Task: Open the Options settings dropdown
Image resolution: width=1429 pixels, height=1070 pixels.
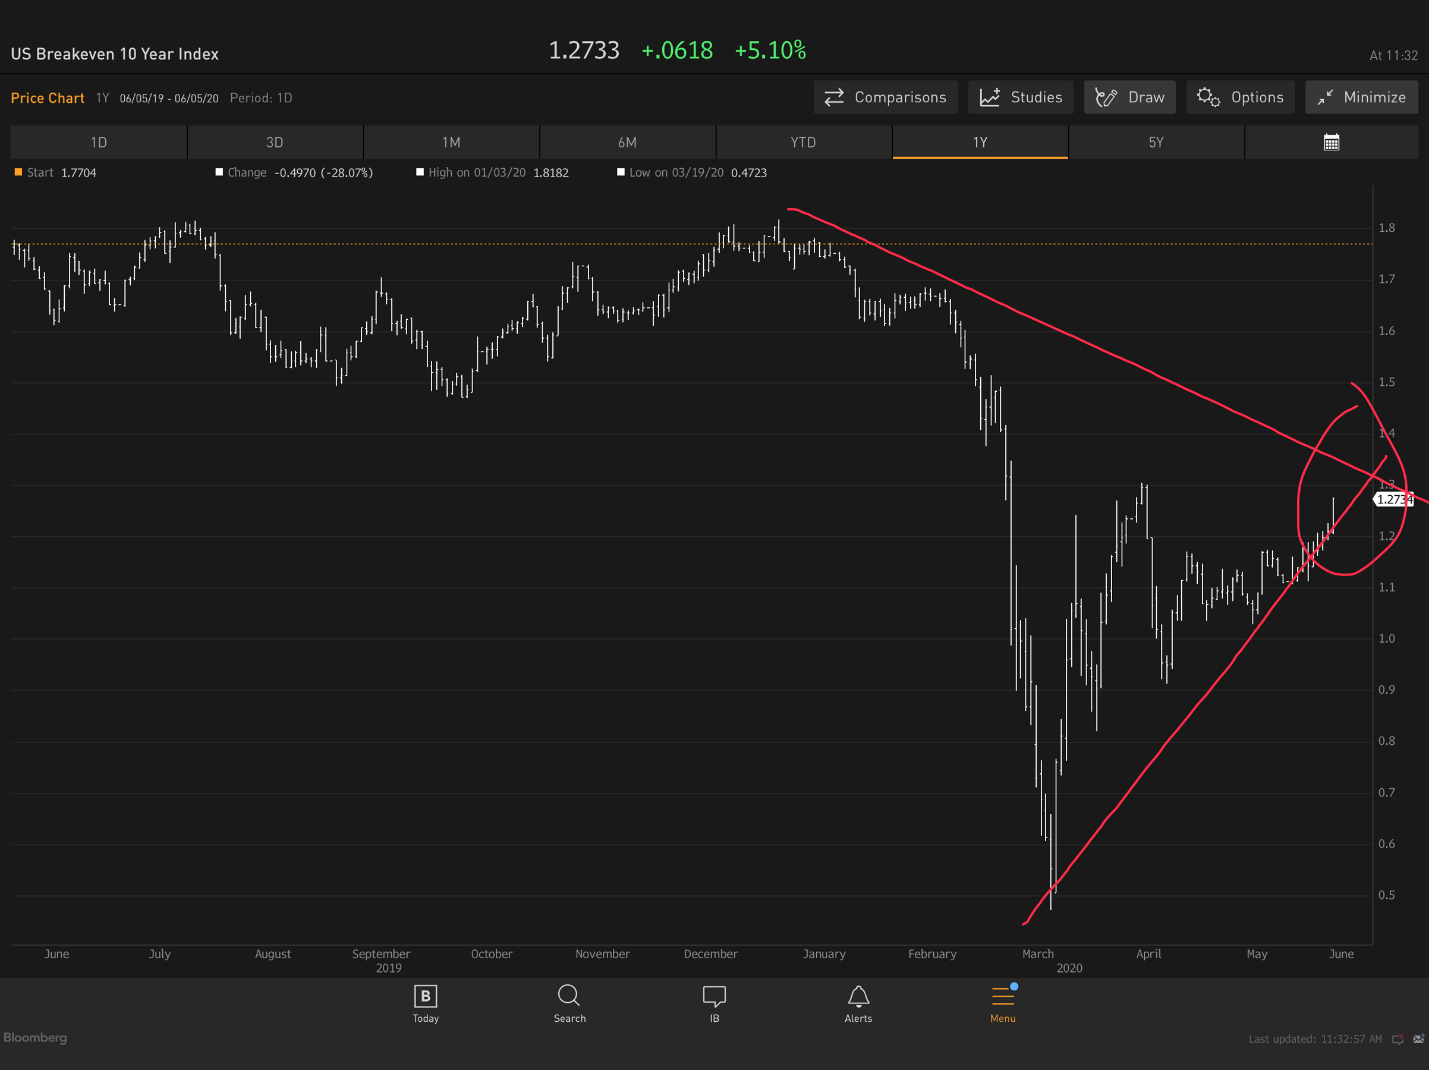Action: tap(1240, 97)
